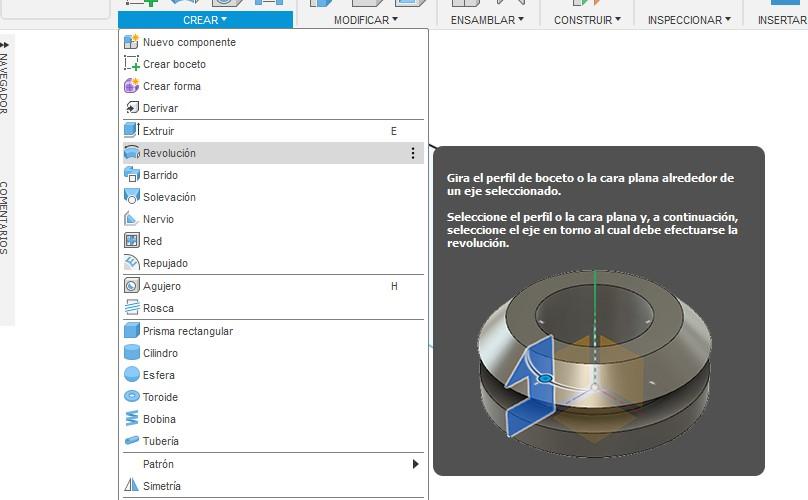The width and height of the screenshot is (808, 500).
Task: Expand the NAVEGADOR side panel
Action: (4, 82)
